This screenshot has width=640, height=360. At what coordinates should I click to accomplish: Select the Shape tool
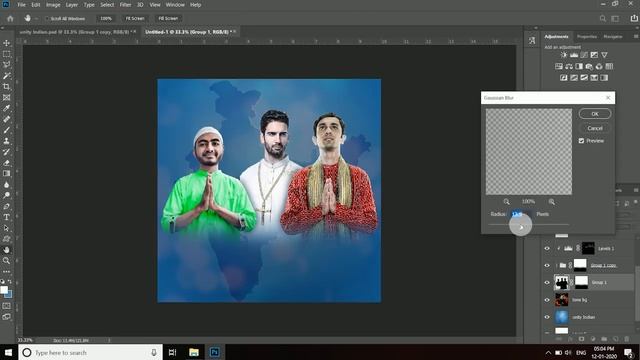pos(7,239)
